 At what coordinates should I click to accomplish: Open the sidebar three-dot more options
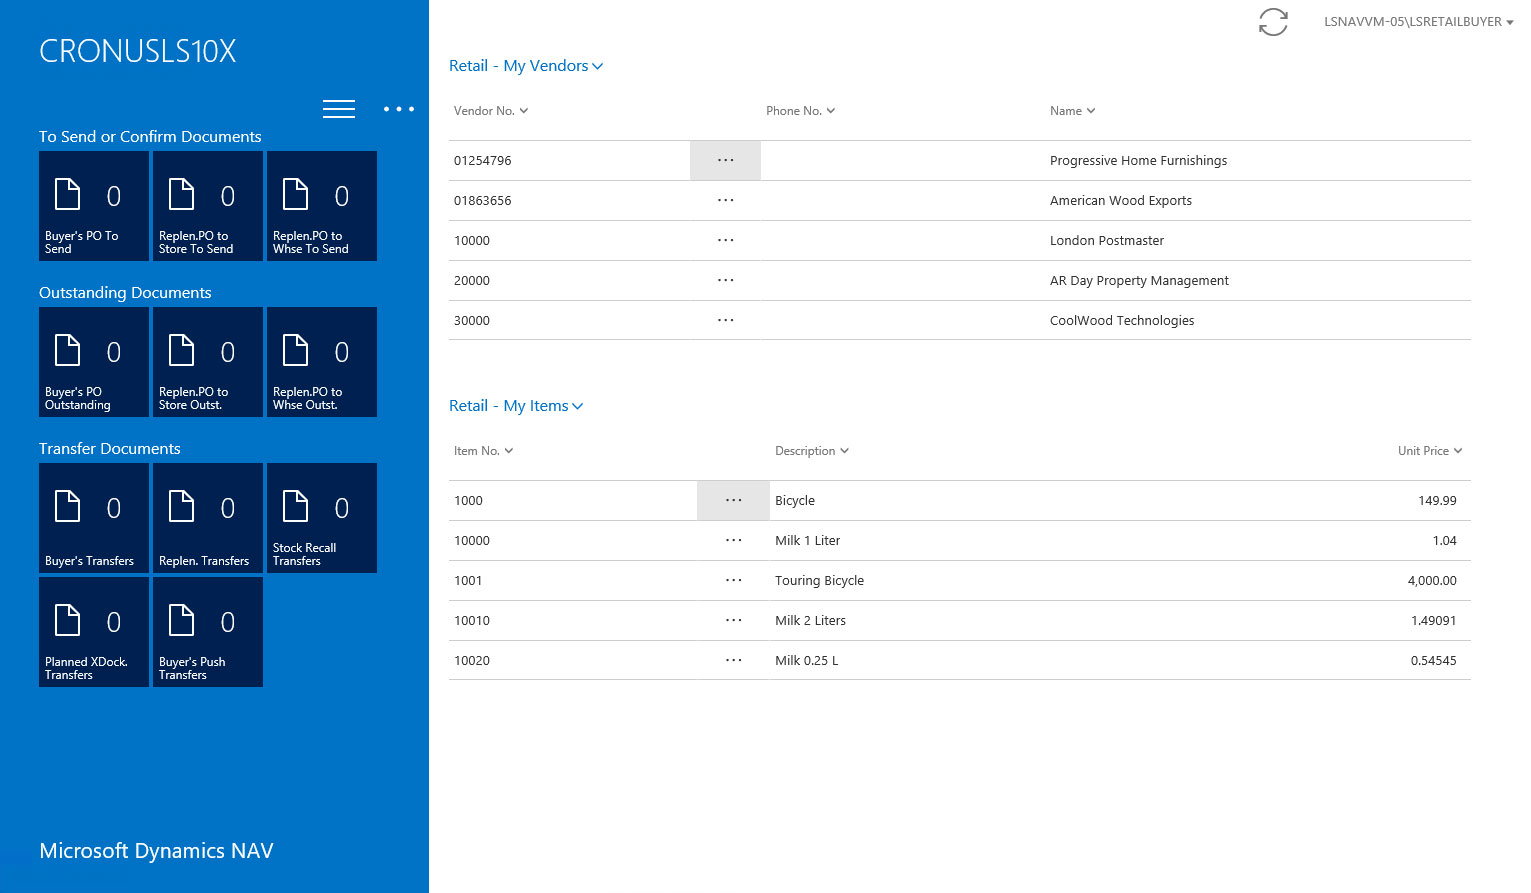[398, 109]
